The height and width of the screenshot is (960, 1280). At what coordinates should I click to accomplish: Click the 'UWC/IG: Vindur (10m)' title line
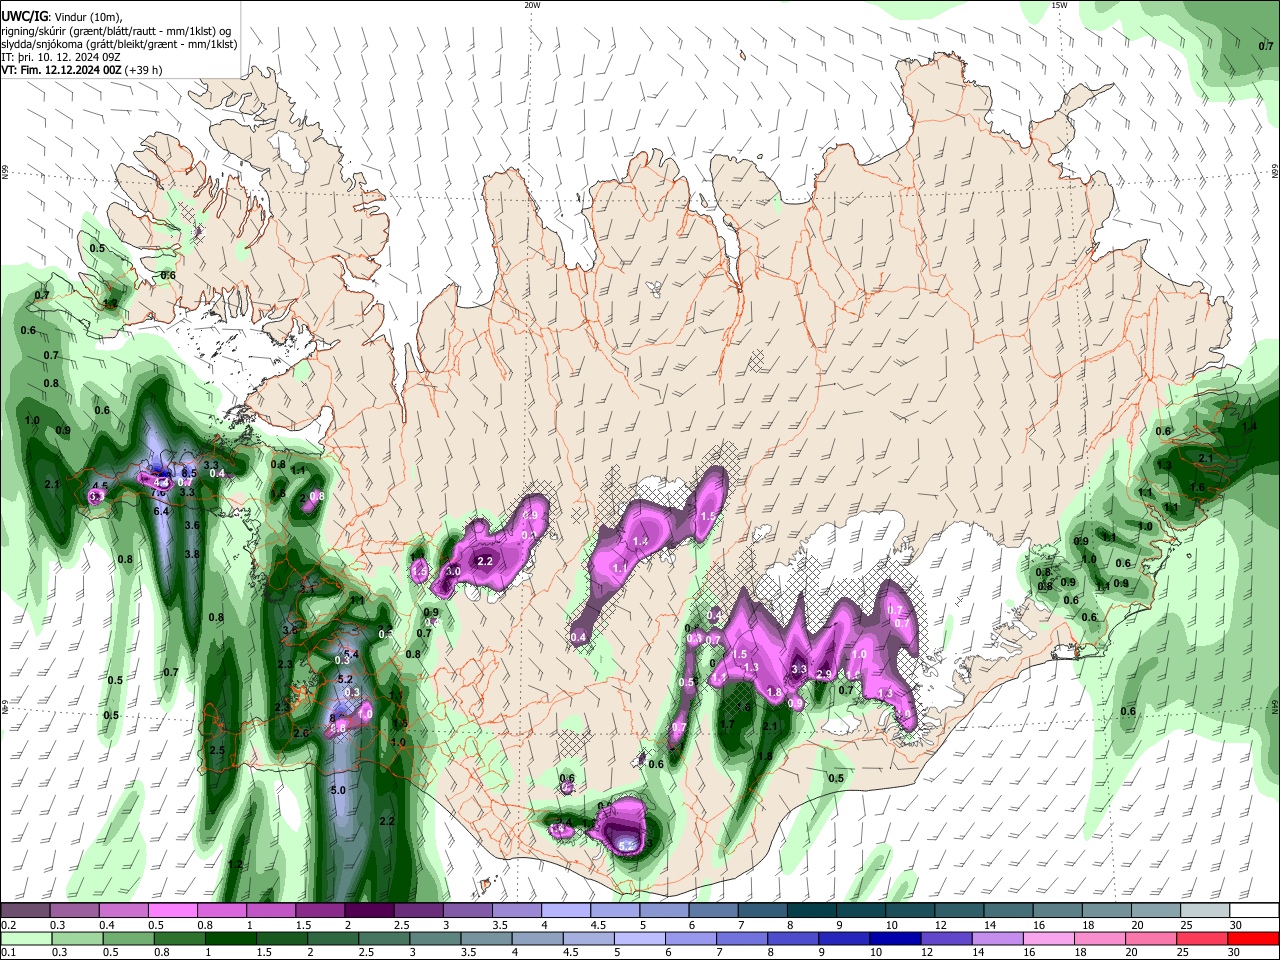[x=64, y=17]
